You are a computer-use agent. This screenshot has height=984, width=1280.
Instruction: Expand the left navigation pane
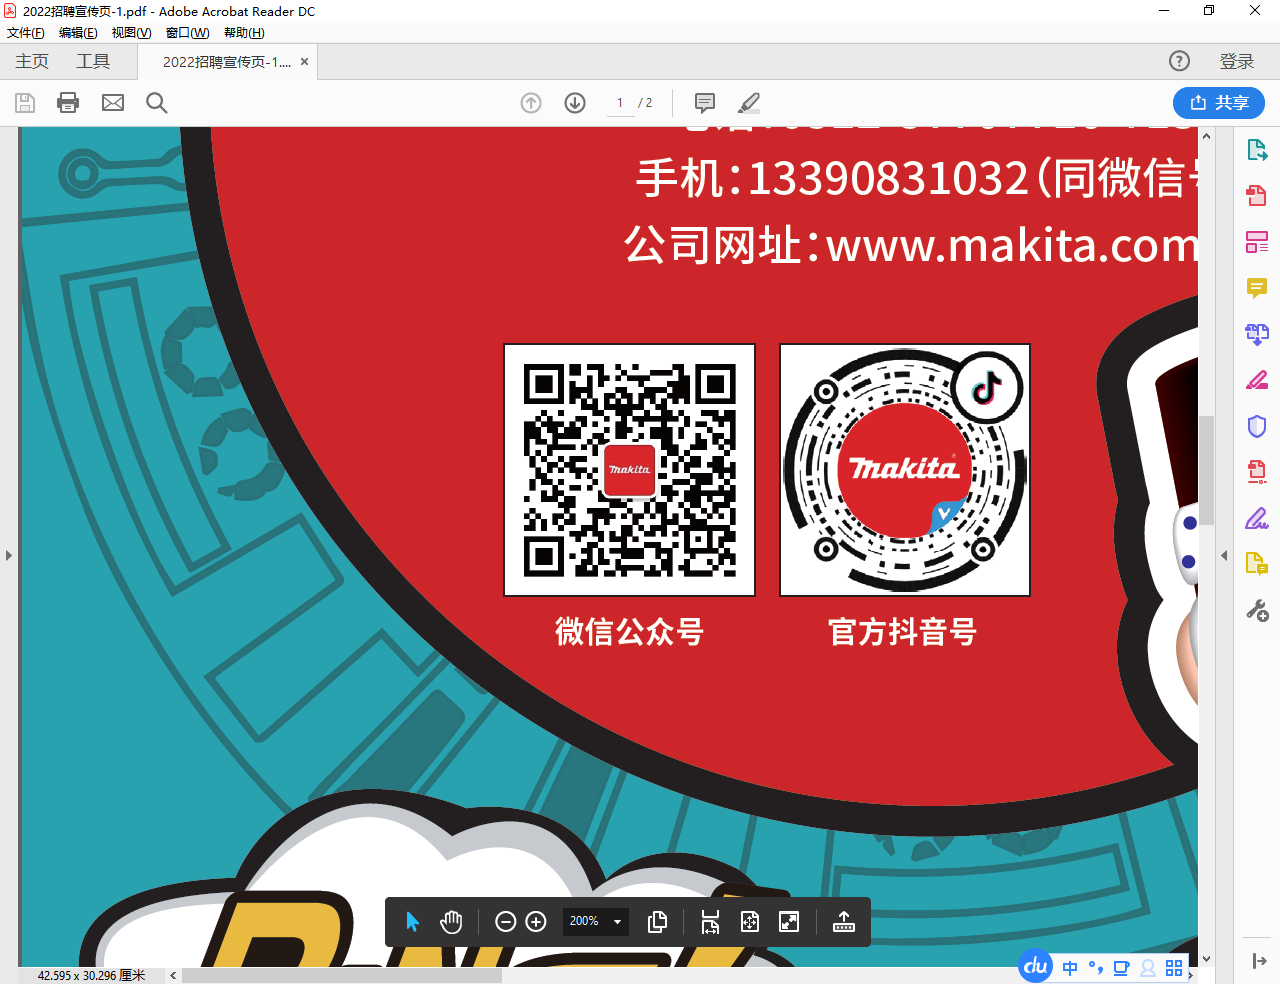(9, 555)
